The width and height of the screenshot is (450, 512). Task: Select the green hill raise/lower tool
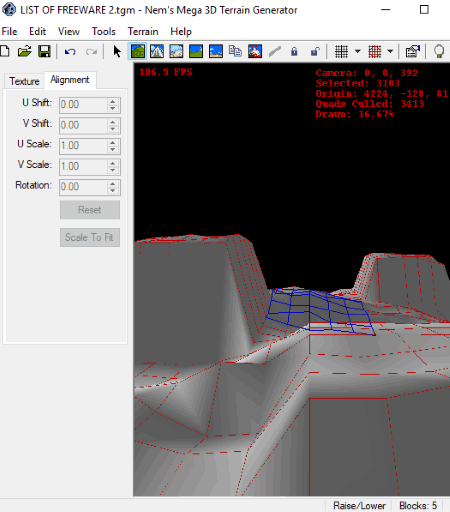point(138,52)
